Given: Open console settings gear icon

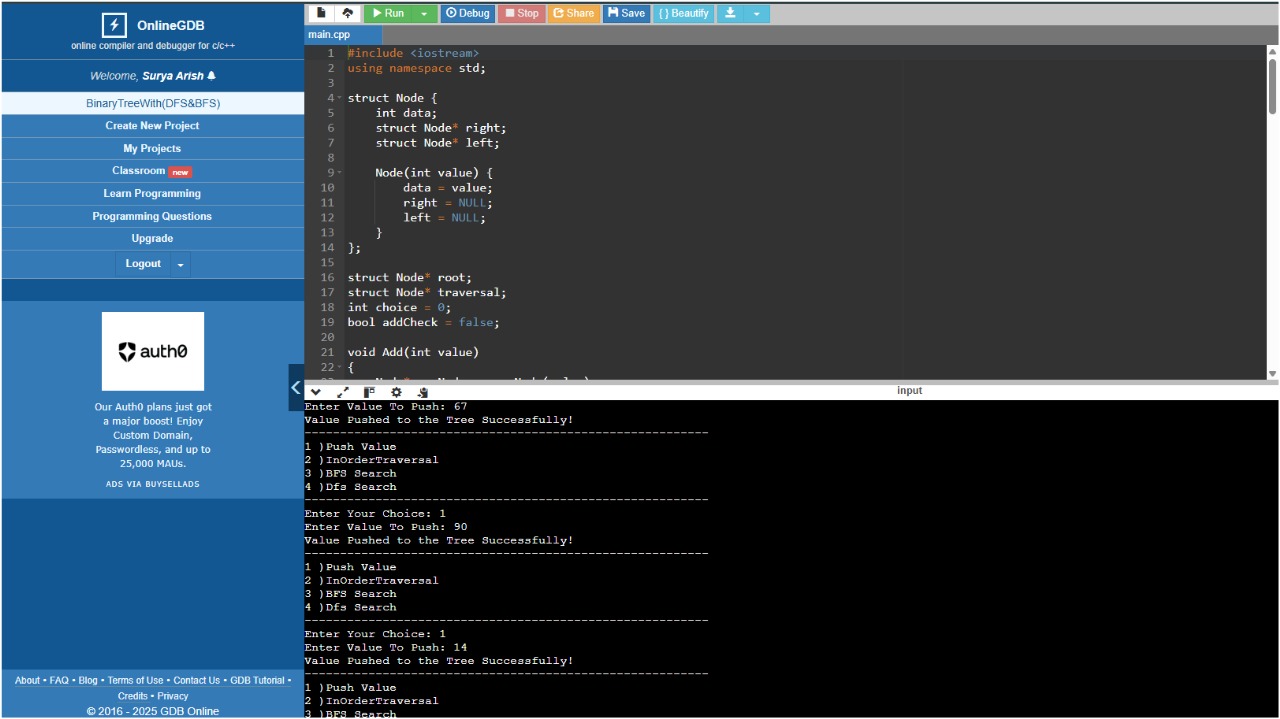Looking at the screenshot, I should click(396, 392).
